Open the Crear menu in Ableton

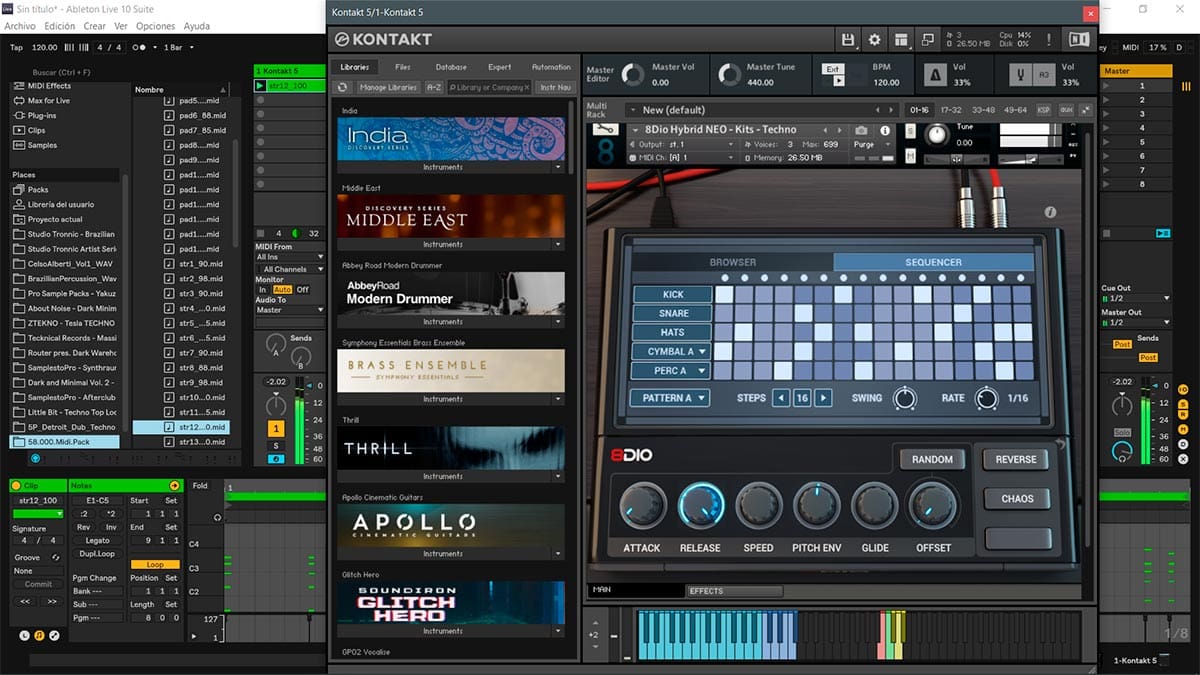click(94, 26)
